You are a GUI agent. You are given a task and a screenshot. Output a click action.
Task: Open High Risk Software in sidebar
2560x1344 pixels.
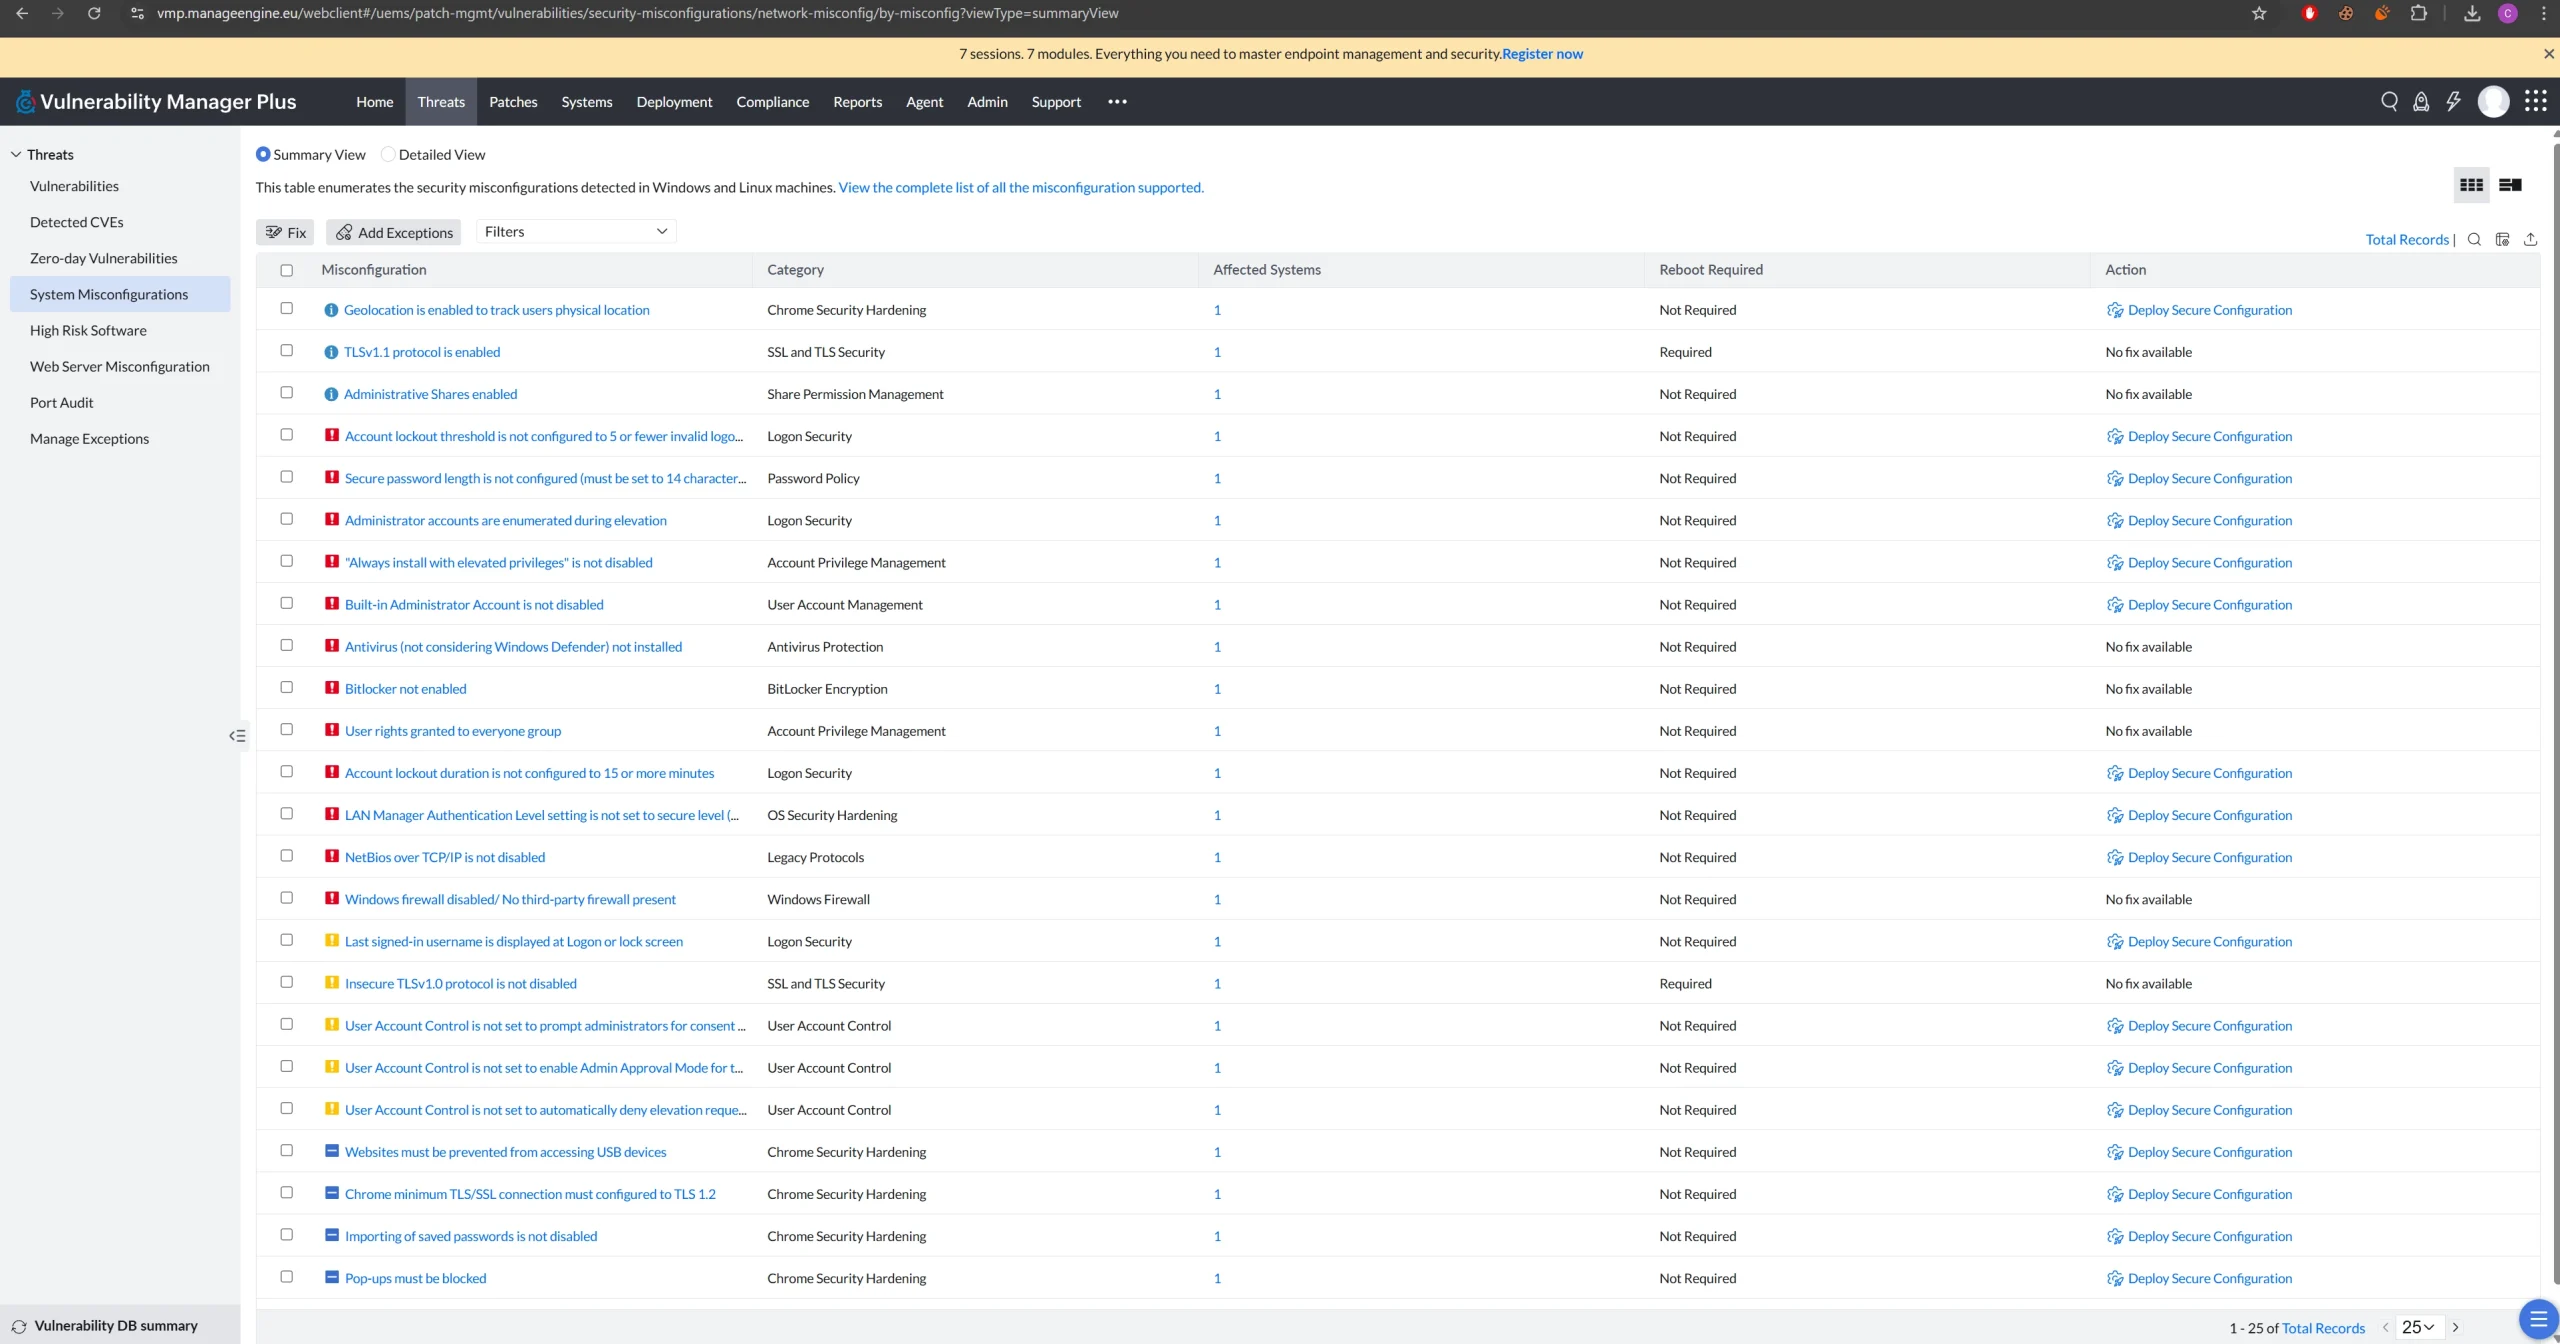point(88,330)
